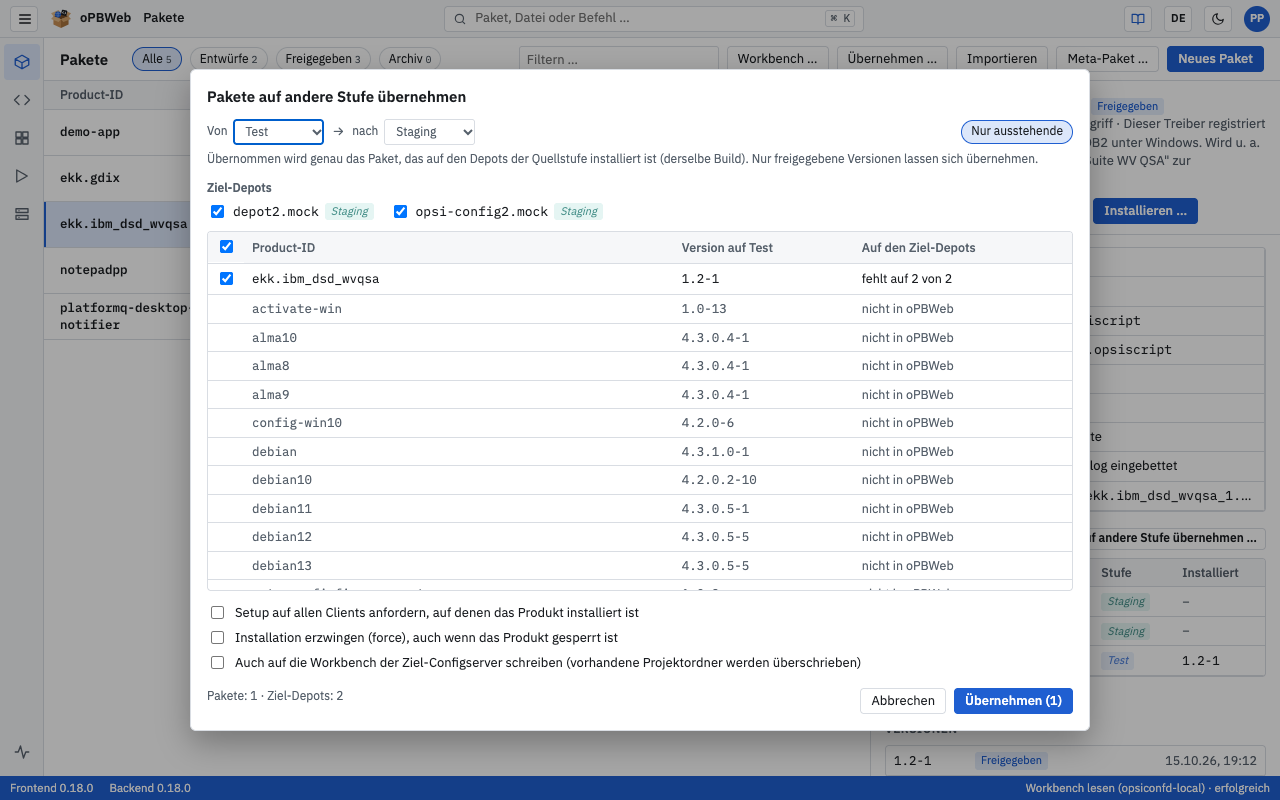This screenshot has width=1280, height=800.
Task: Select the packages cube sidebar icon
Action: tap(22, 62)
